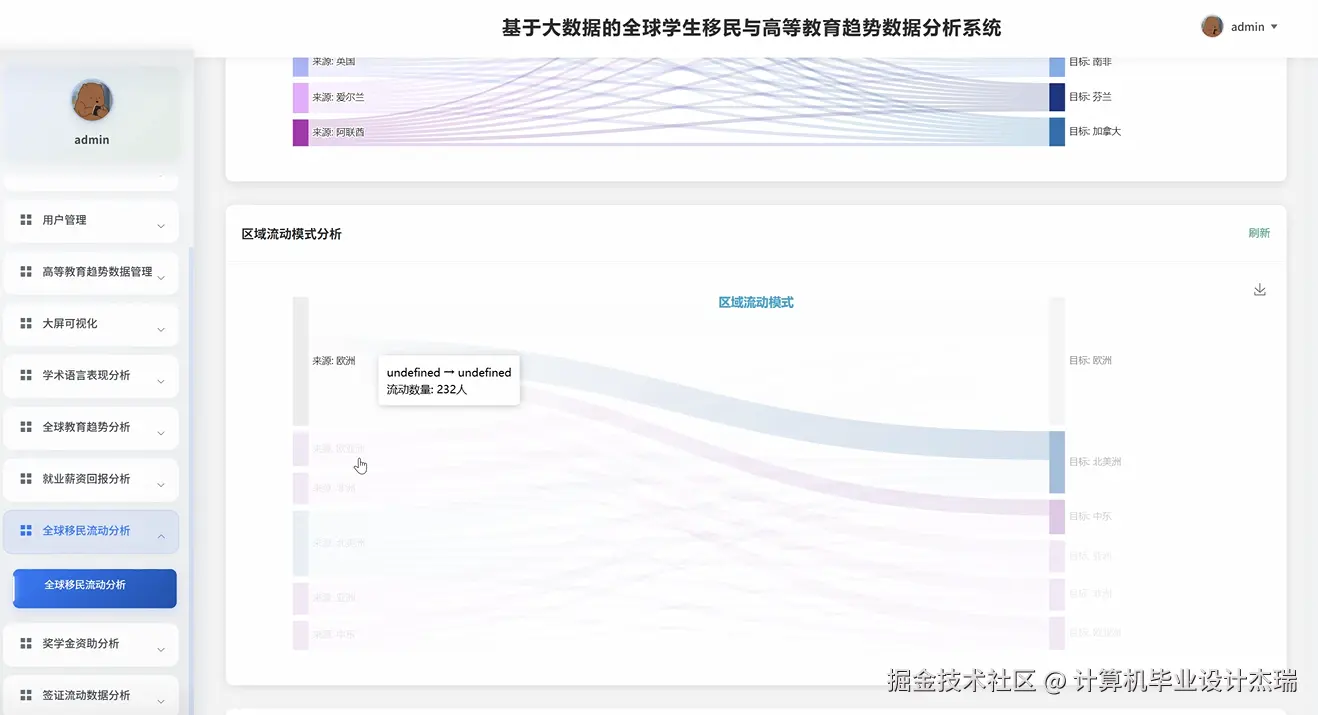Viewport: 1318px width, 715px height.
Task: Click the blue grid icon of 全球移民流动分析
Action: point(26,531)
